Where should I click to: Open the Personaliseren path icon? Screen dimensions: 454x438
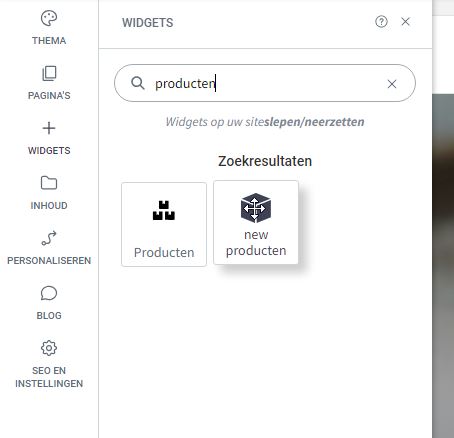click(x=49, y=238)
